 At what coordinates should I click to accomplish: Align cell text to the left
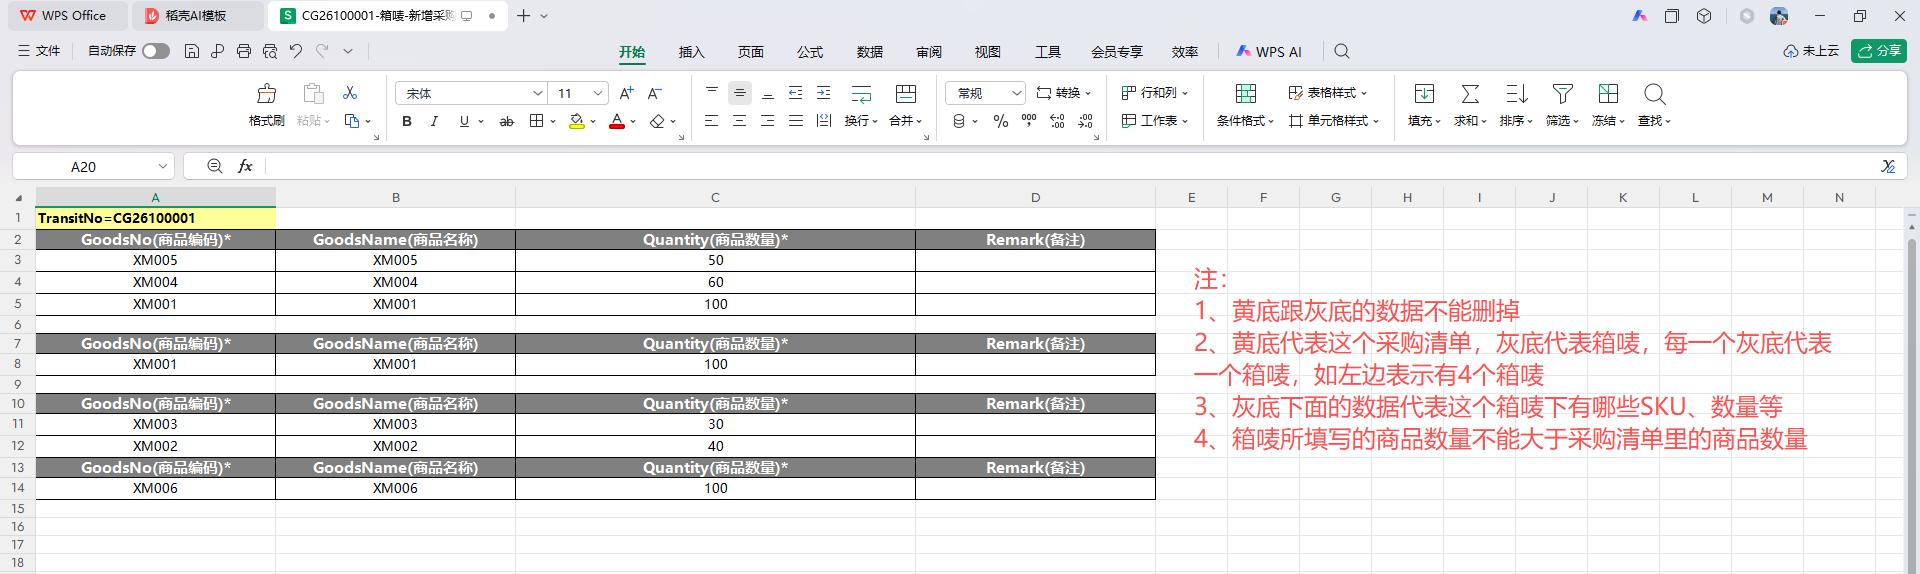point(712,121)
